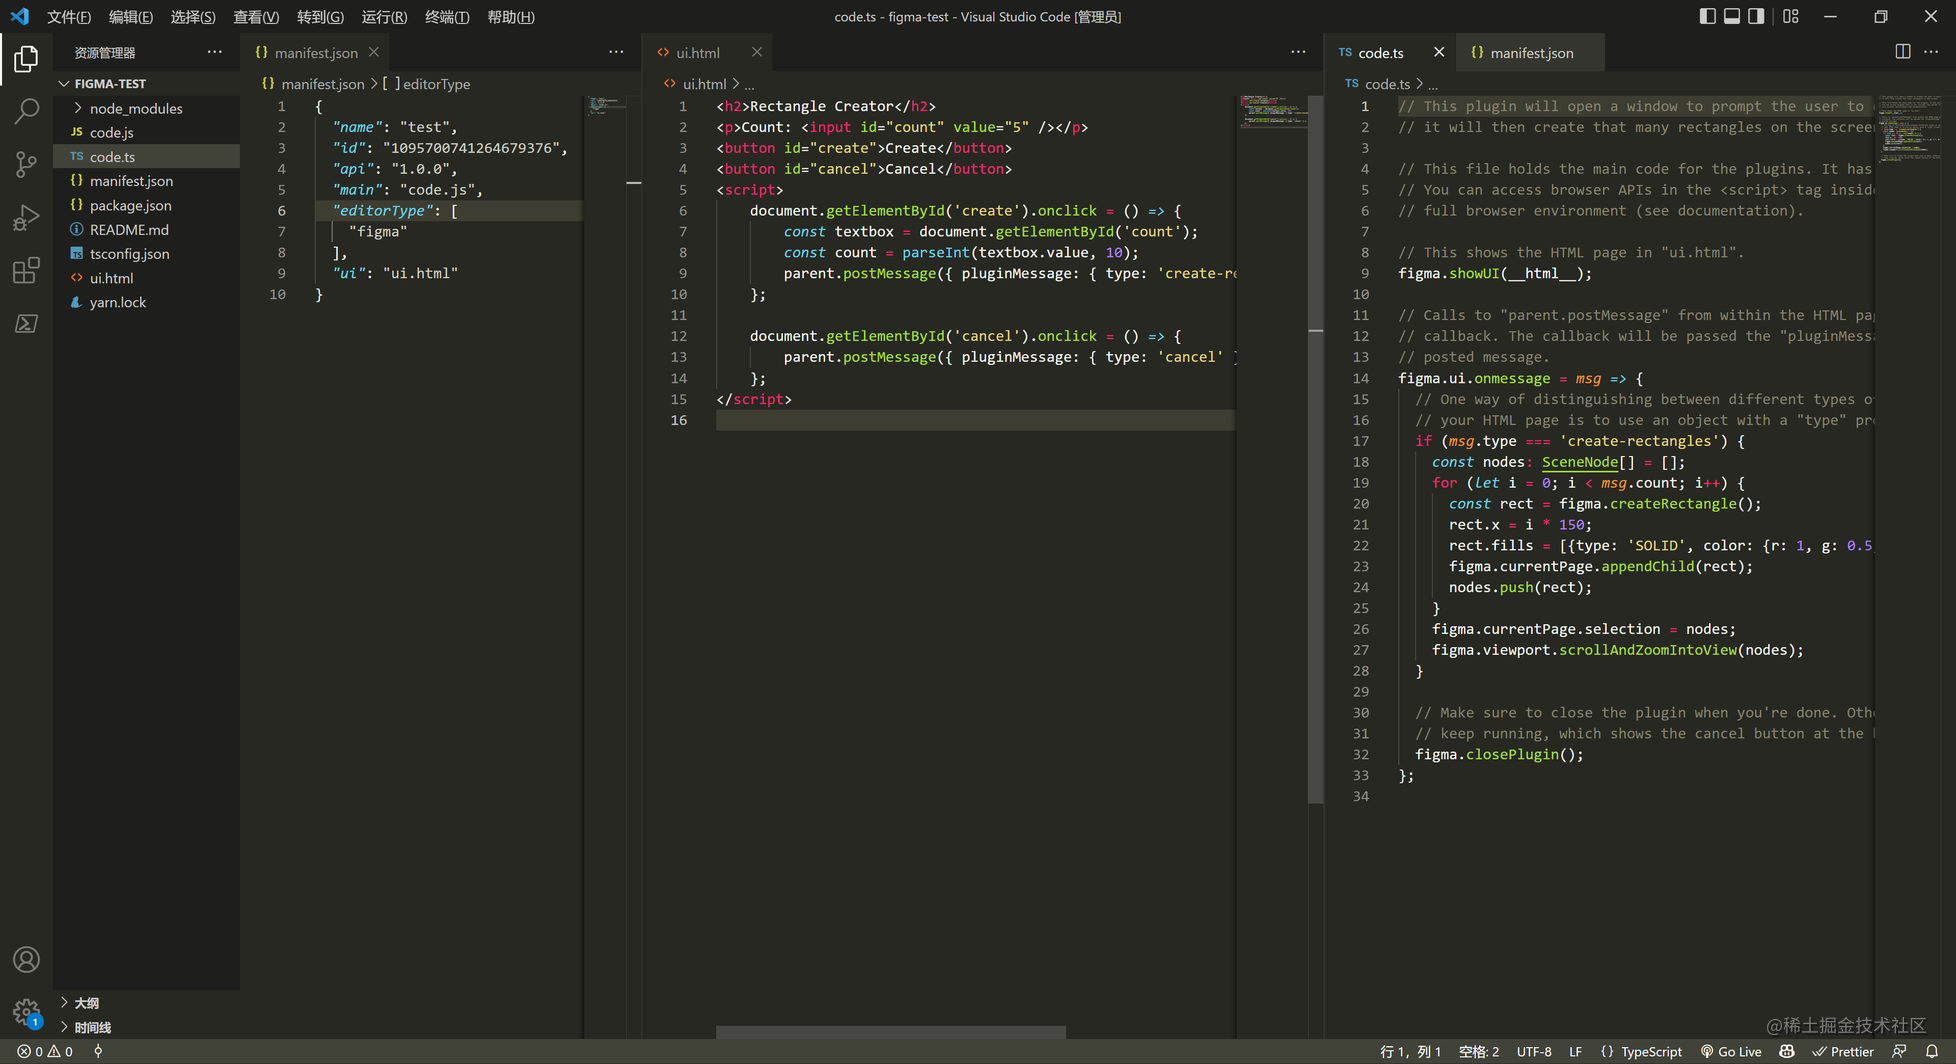Open more actions for manifest.json editor group
Viewport: 1956px width, 1064px height.
pos(616,52)
